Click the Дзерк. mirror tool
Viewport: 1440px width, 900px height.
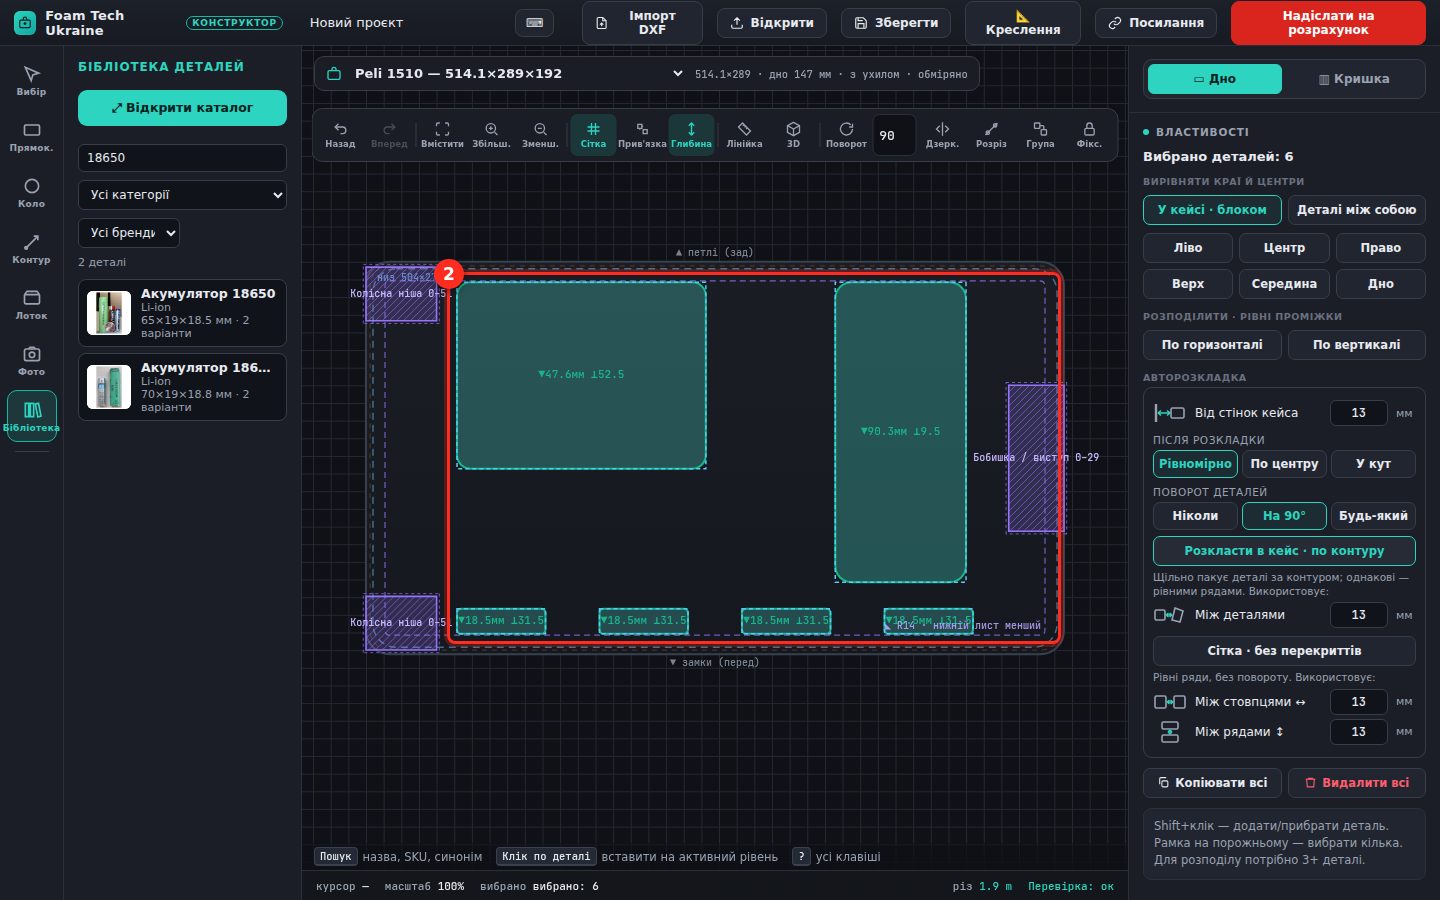pyautogui.click(x=942, y=135)
